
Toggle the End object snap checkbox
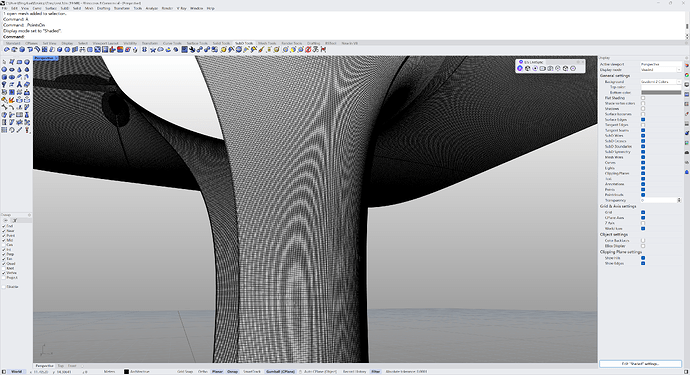[4, 226]
